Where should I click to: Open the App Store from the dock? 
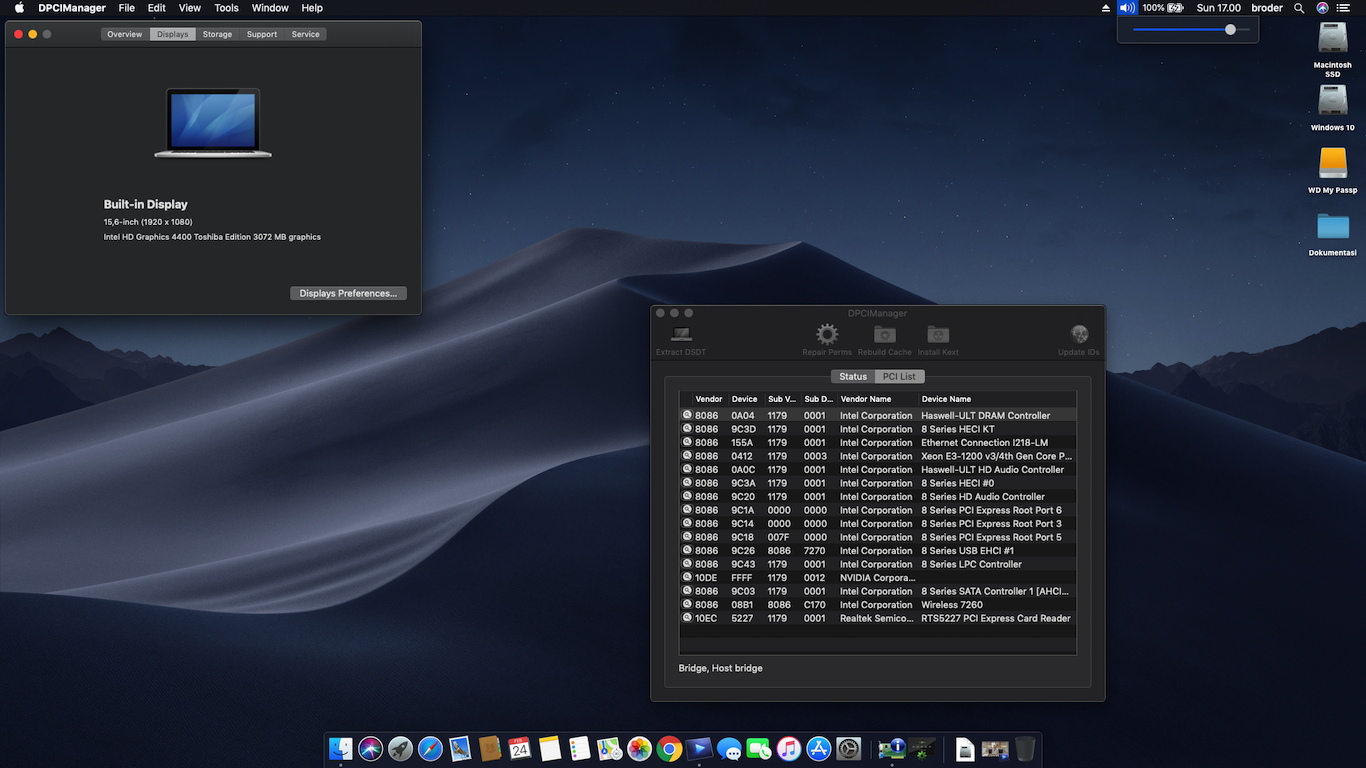point(819,748)
